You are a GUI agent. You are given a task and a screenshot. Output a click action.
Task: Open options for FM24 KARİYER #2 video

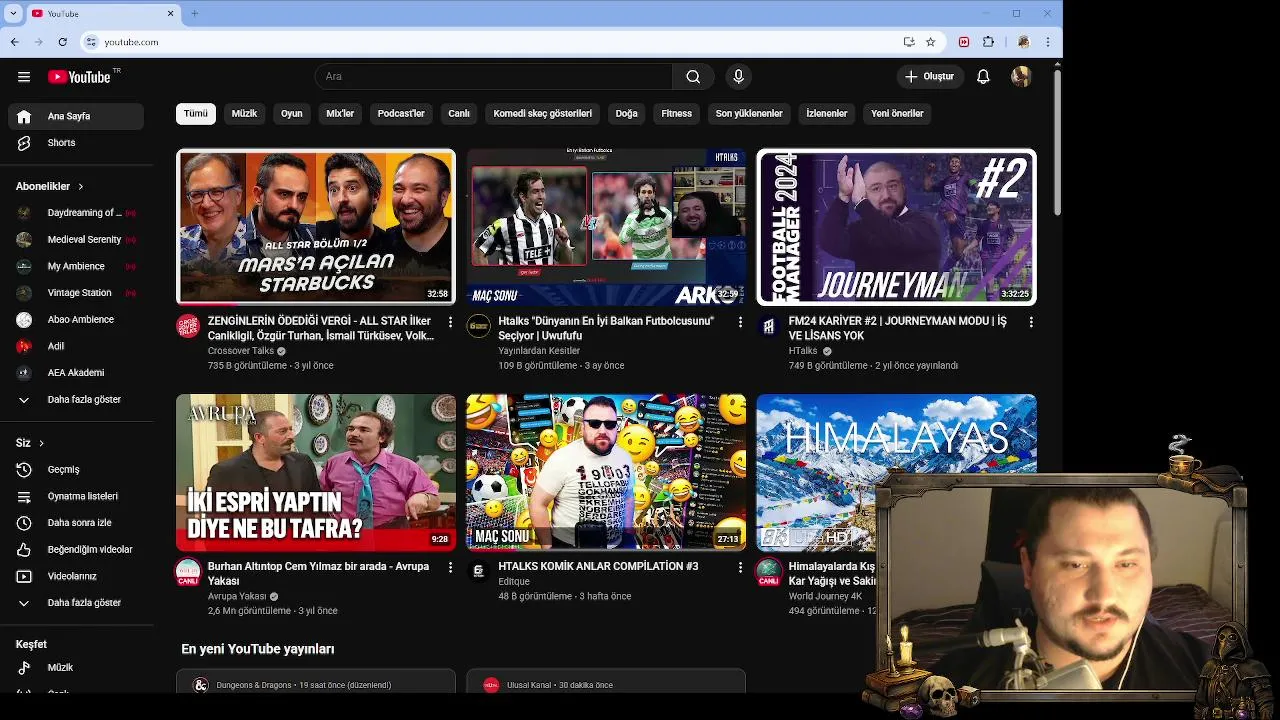pyautogui.click(x=1031, y=322)
